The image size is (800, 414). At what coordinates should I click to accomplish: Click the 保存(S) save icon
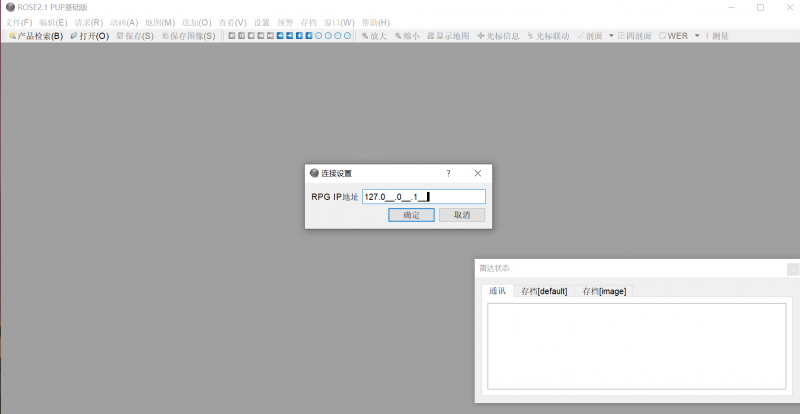pyautogui.click(x=120, y=36)
